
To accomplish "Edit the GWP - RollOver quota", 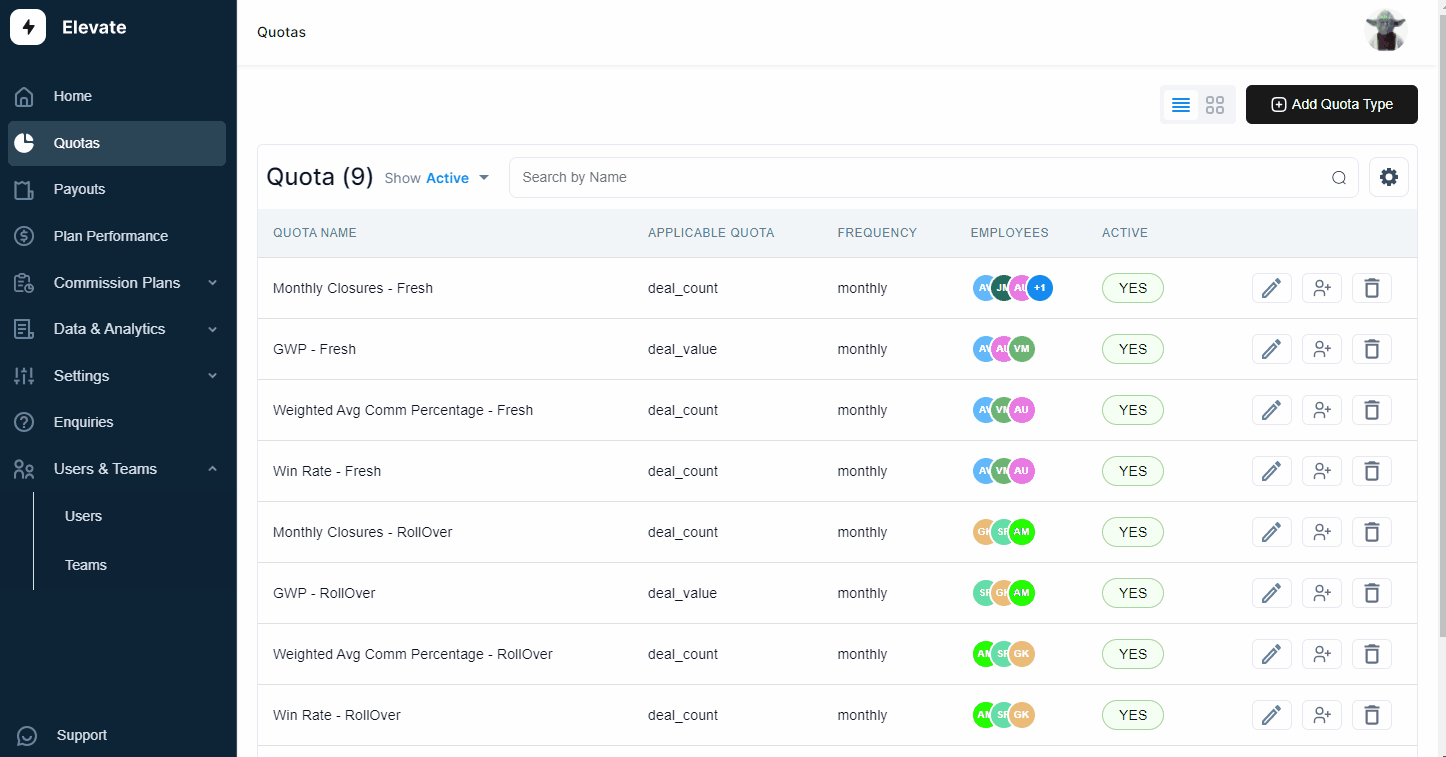I will coord(1272,593).
